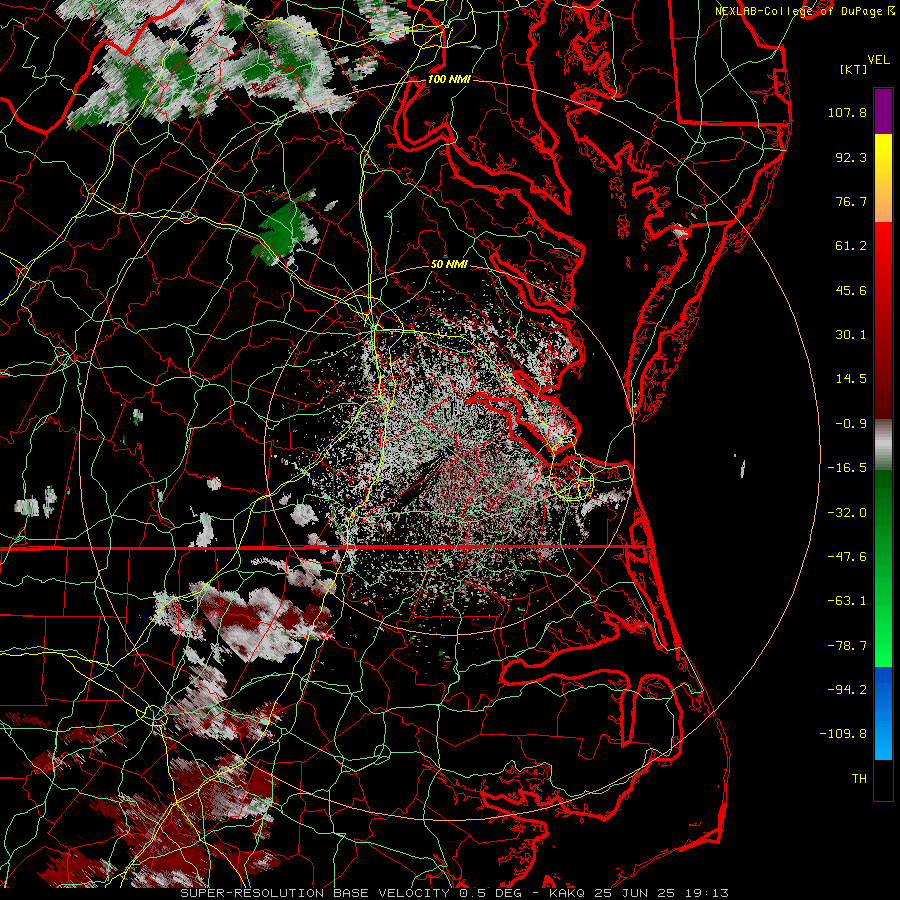This screenshot has width=900, height=900.
Task: Click the -109.8 legend value
Action: tap(843, 734)
